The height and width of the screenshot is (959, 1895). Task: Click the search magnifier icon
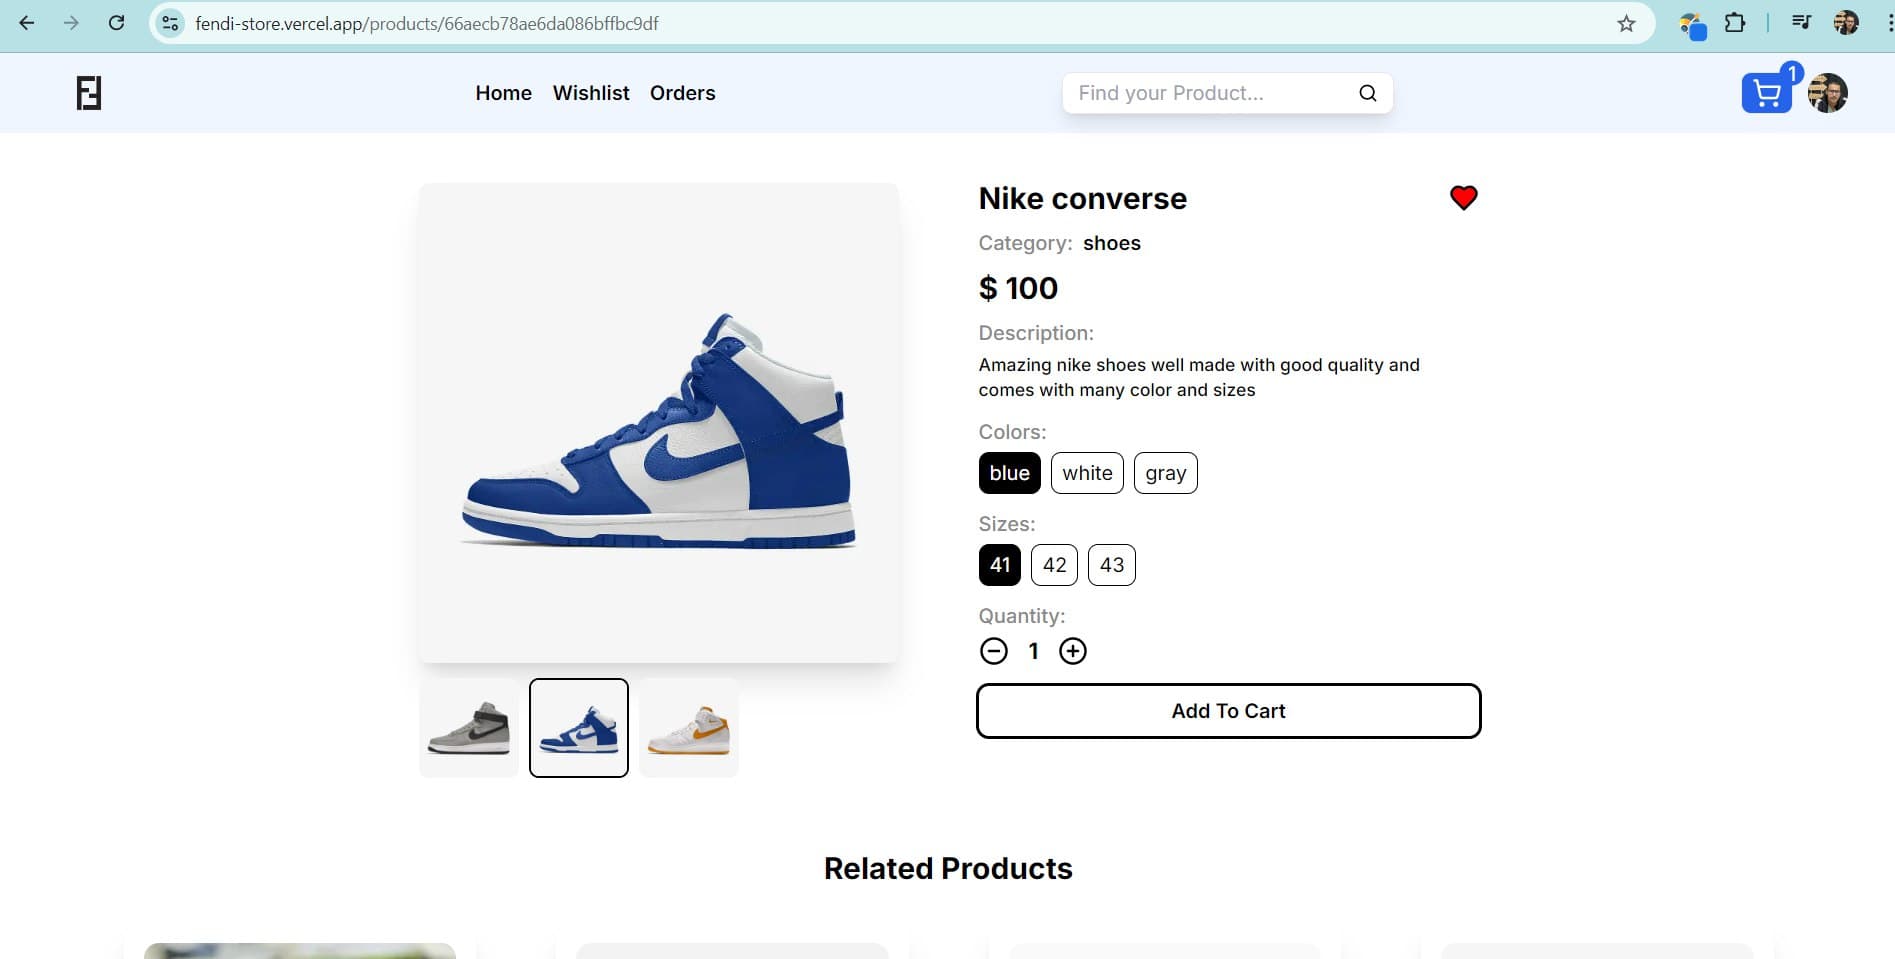tap(1367, 93)
